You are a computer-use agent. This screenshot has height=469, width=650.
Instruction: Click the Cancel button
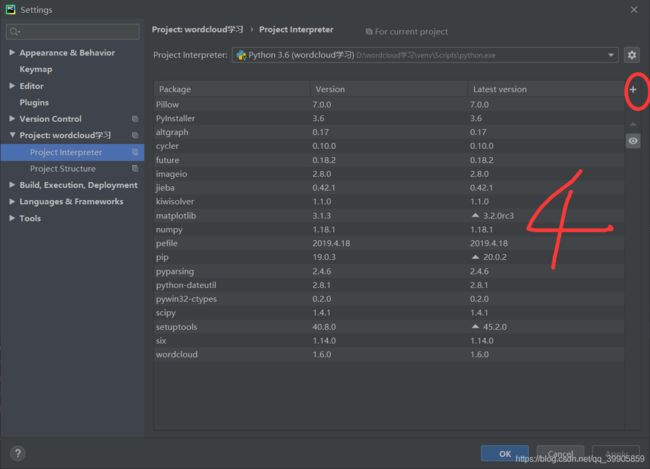pyautogui.click(x=560, y=454)
